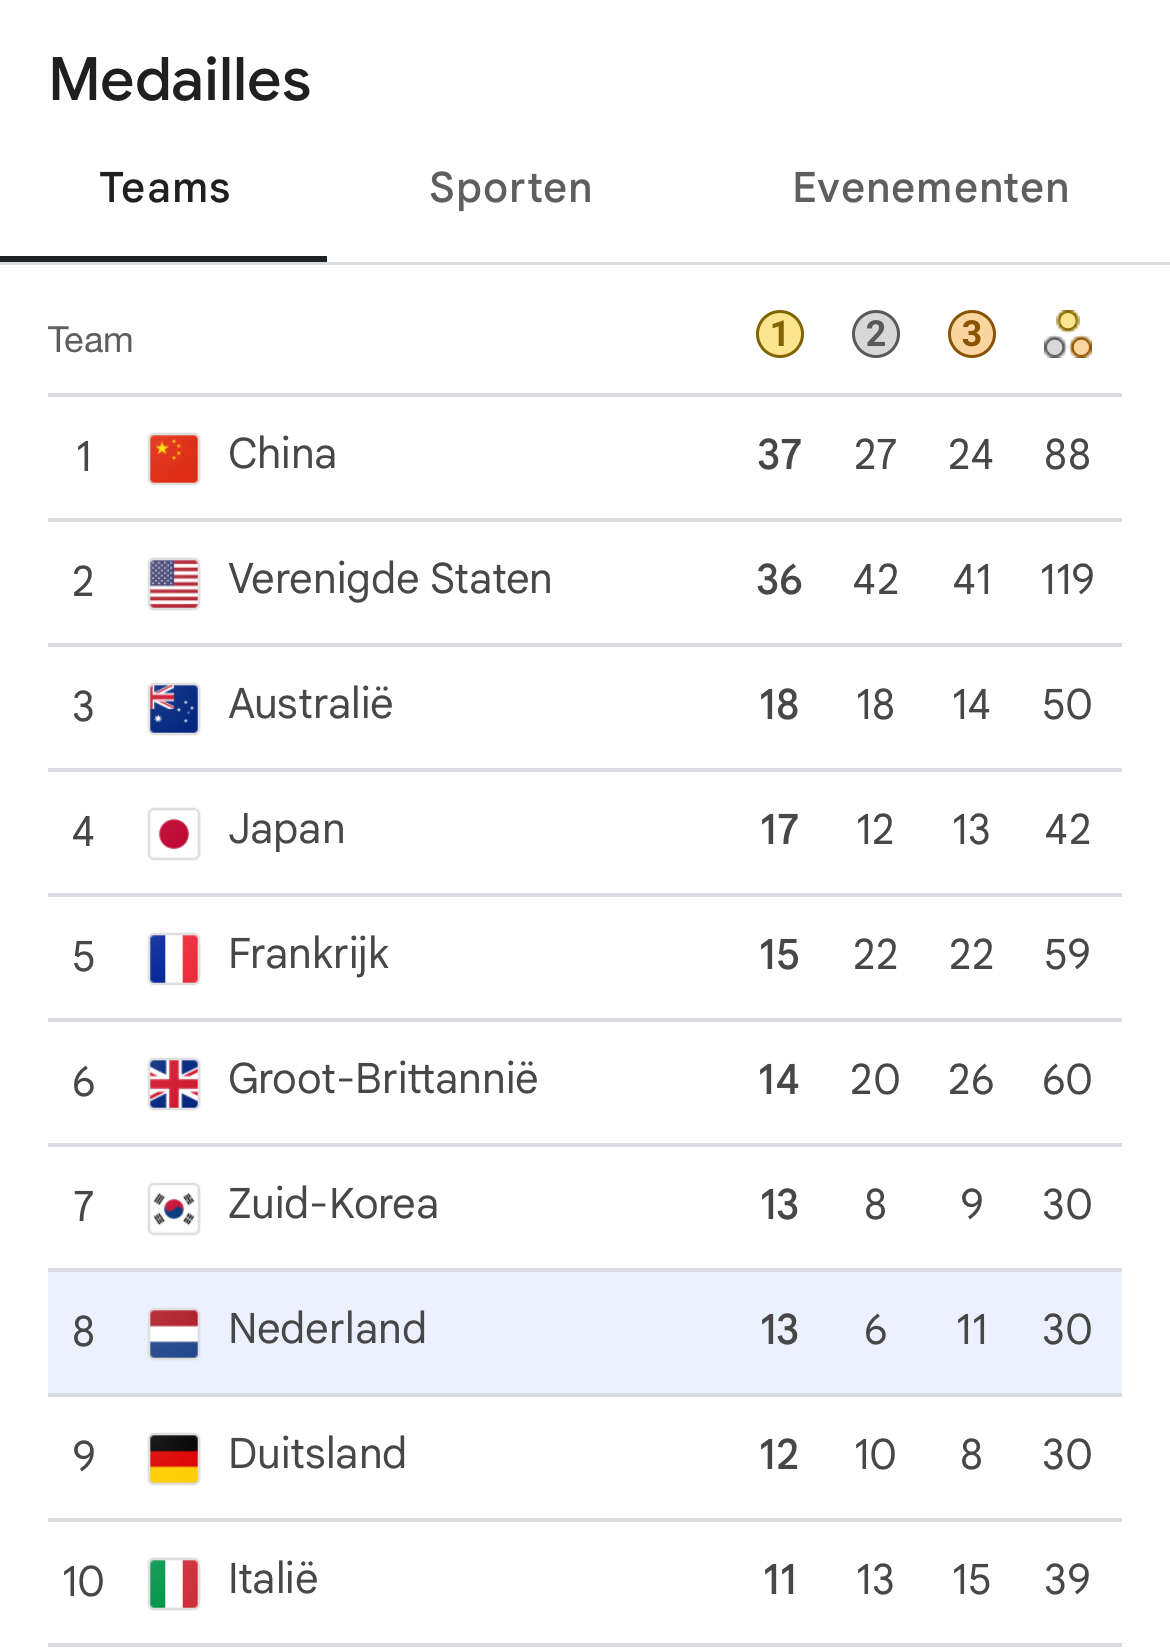Select the Teams tab
Viewport: 1170px width, 1651px height.
[x=165, y=188]
